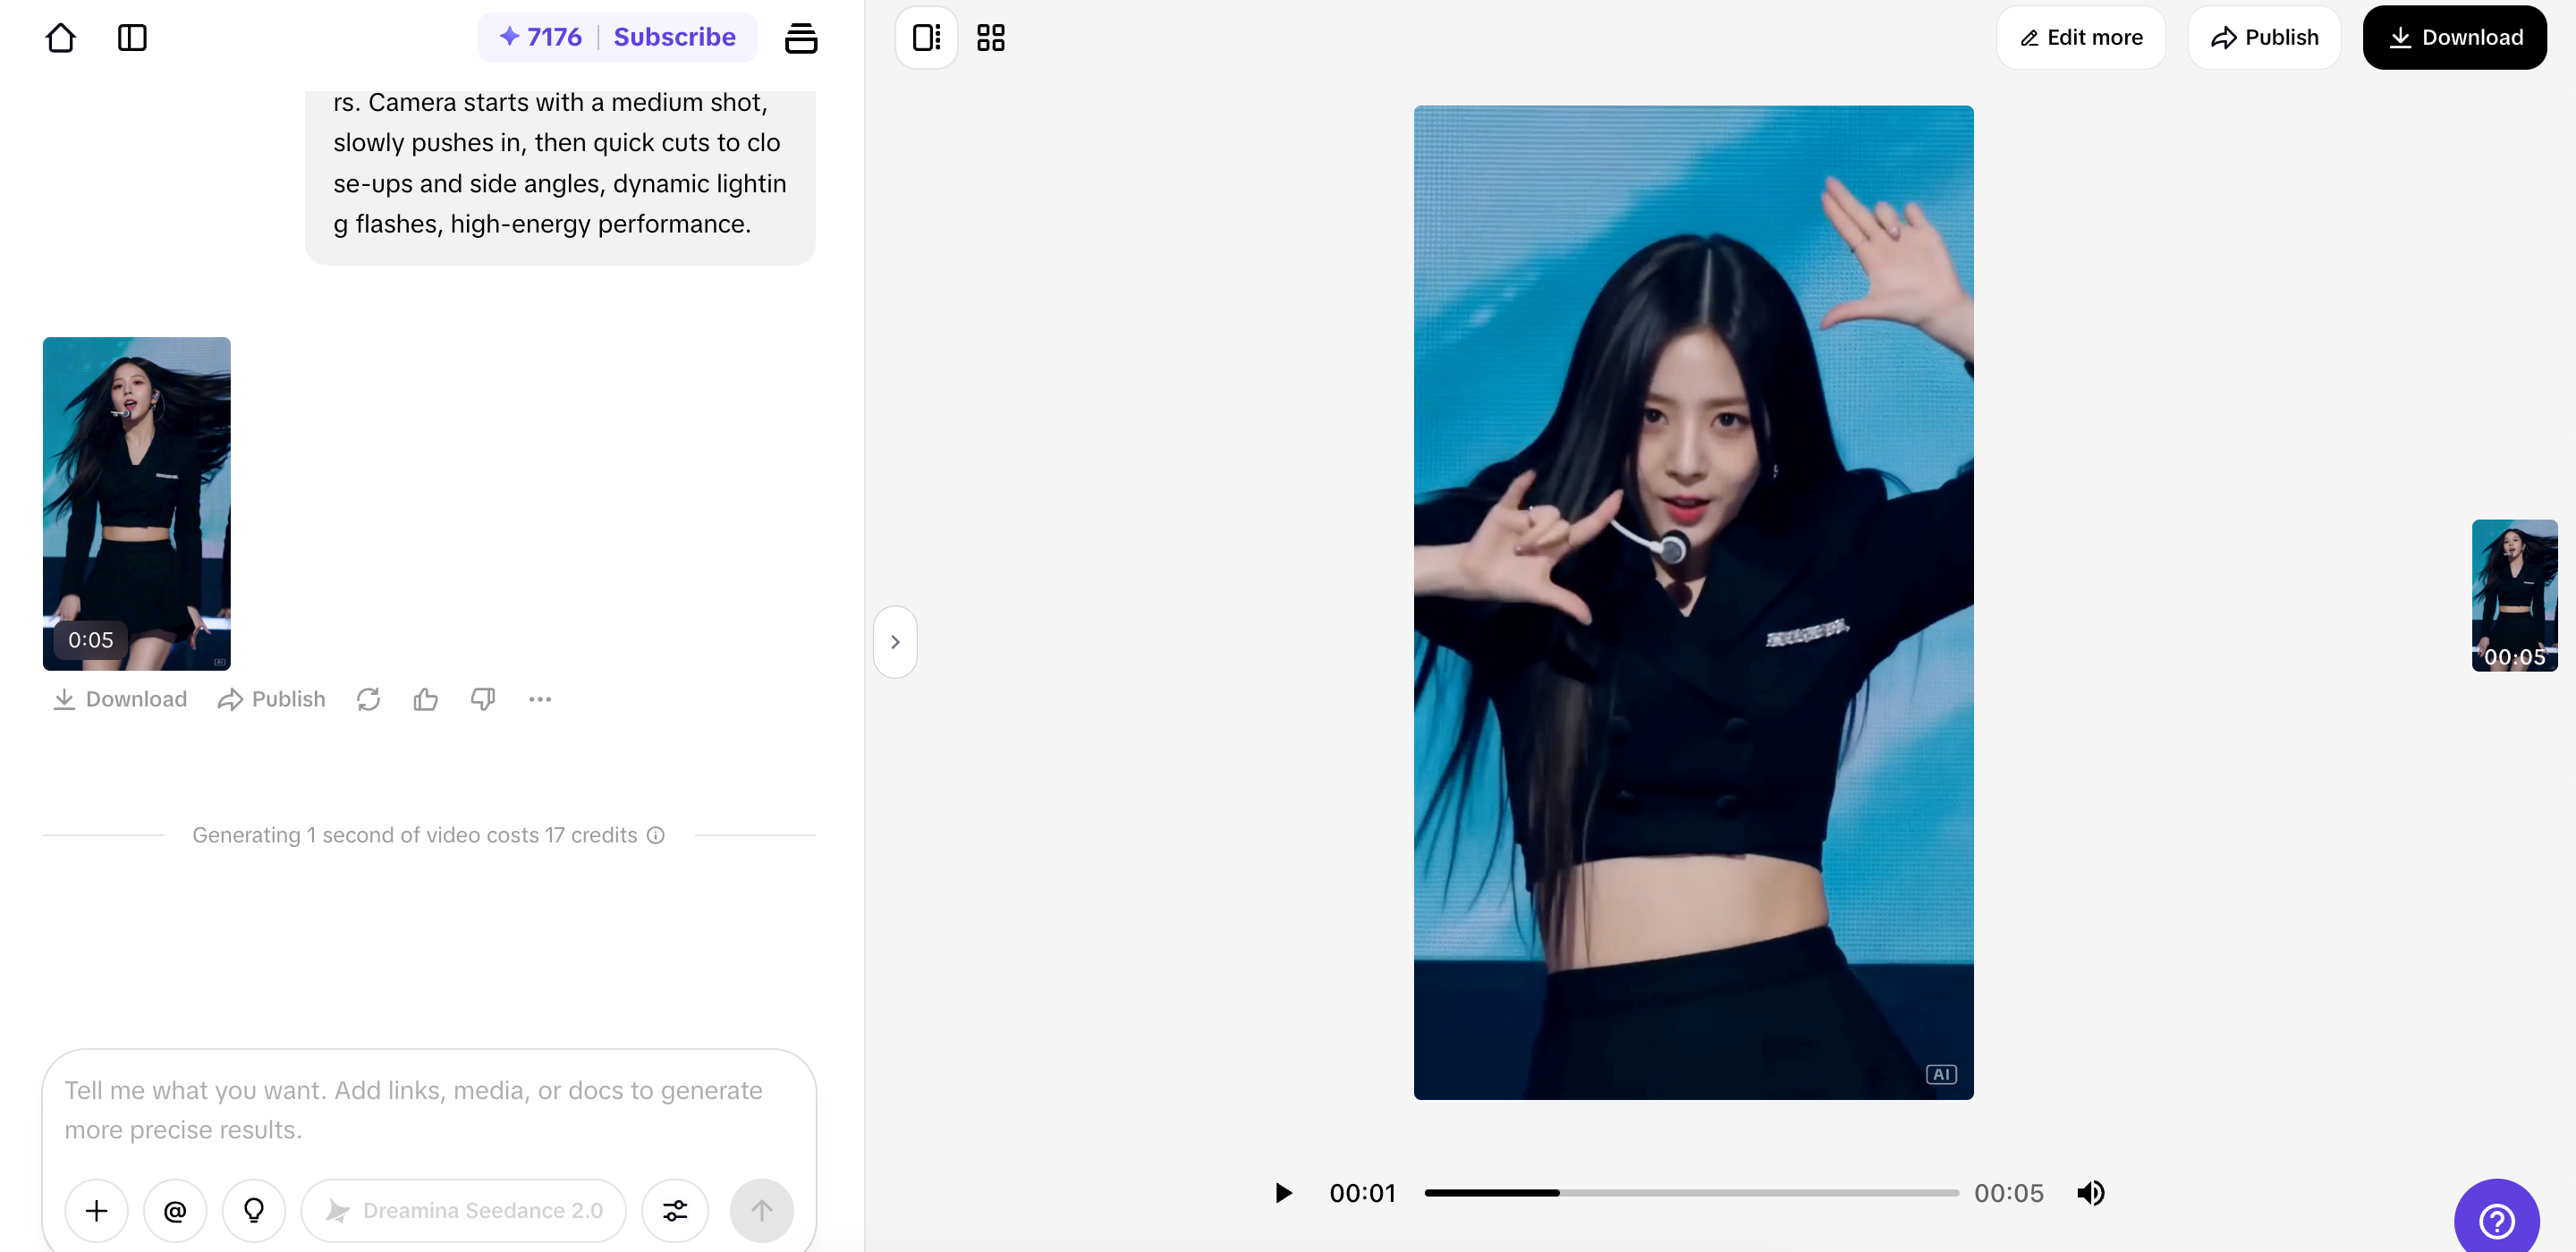This screenshot has height=1252, width=2576.
Task: Open generation settings sliders icon
Action: pos(675,1210)
